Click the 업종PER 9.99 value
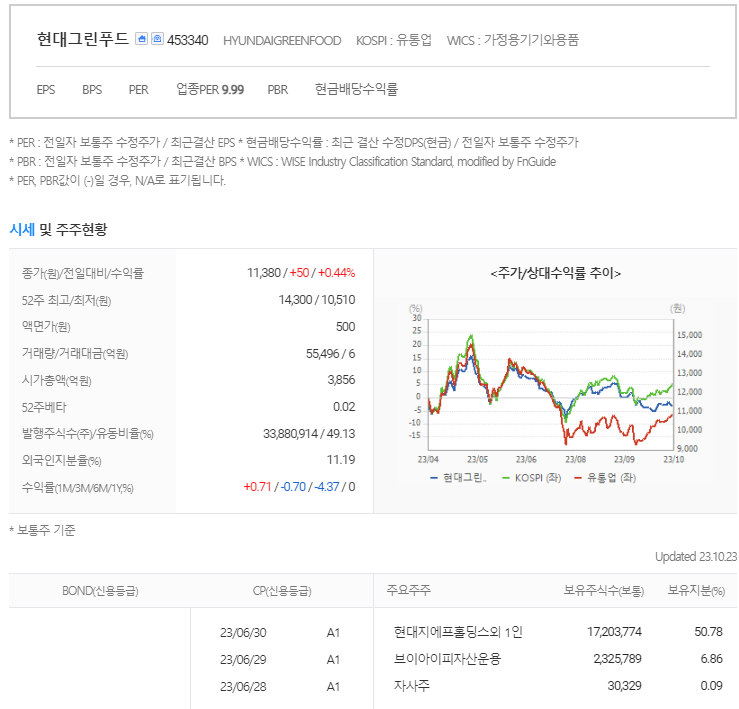The image size is (739, 709). pyautogui.click(x=210, y=89)
